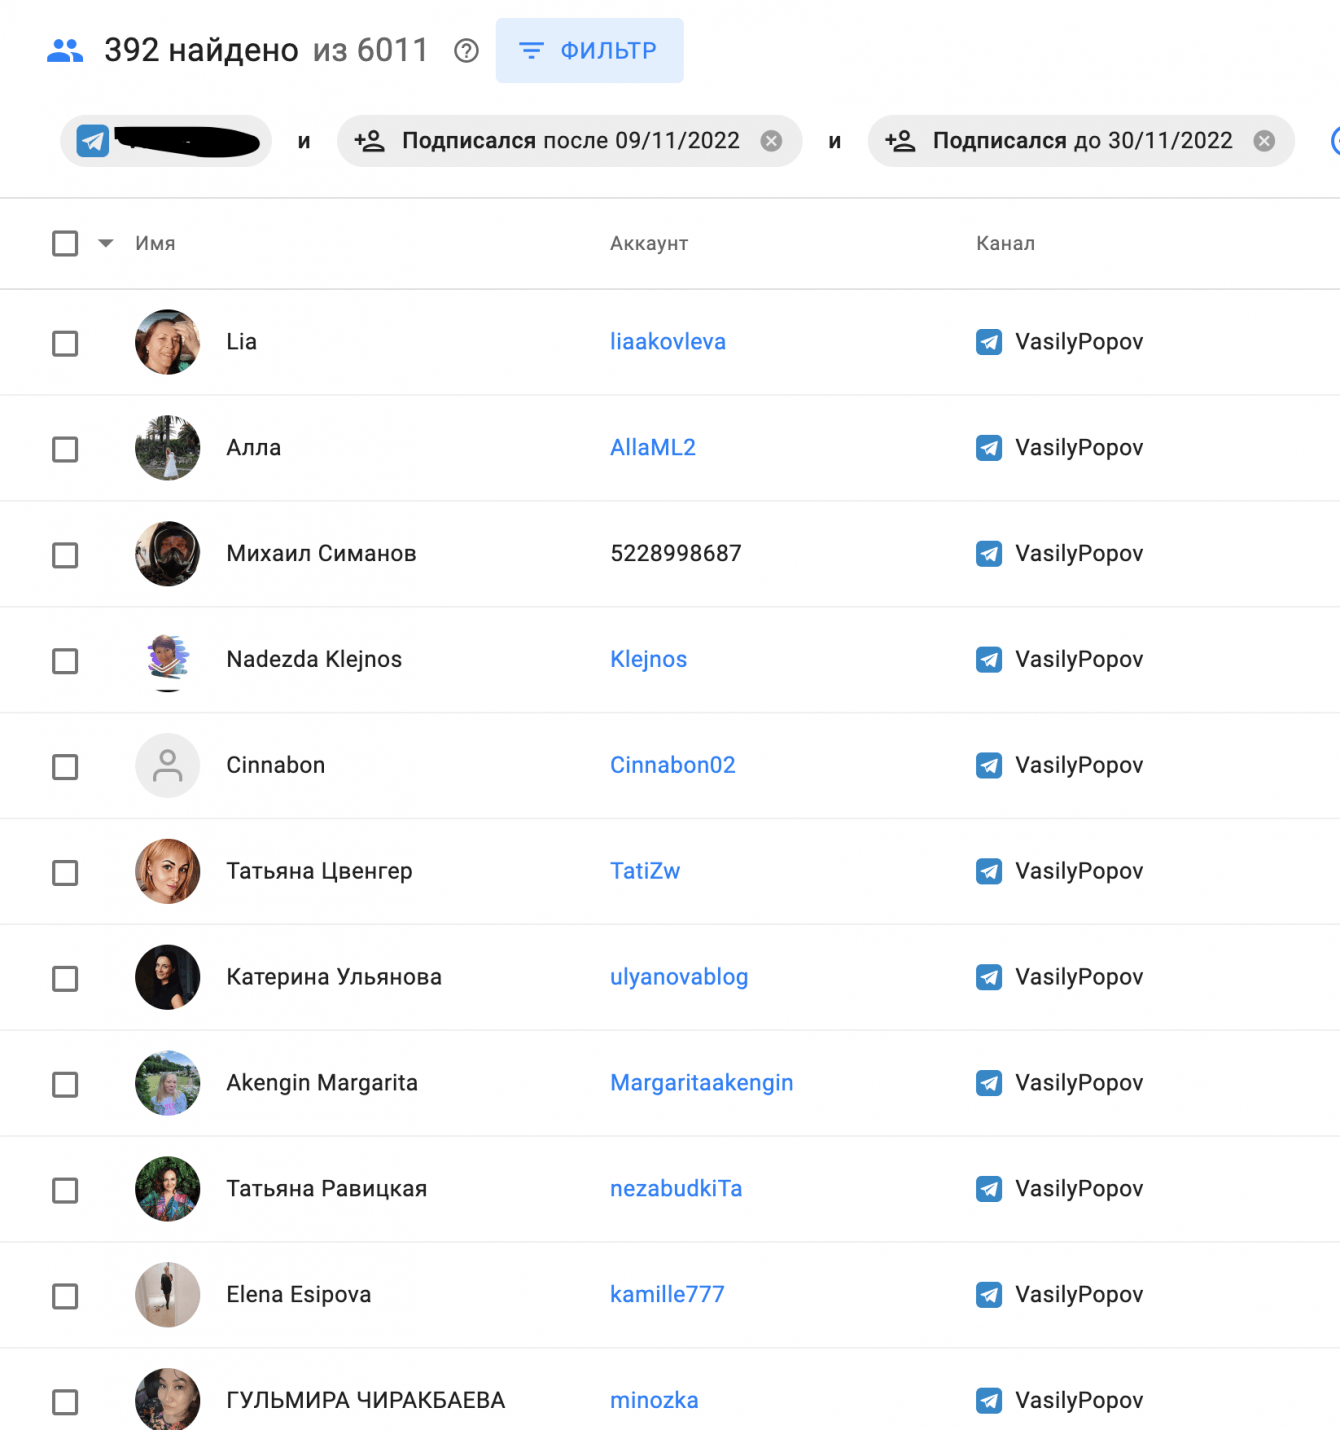Tick the checkbox next to Cinnabon
The width and height of the screenshot is (1340, 1430).
coord(65,767)
